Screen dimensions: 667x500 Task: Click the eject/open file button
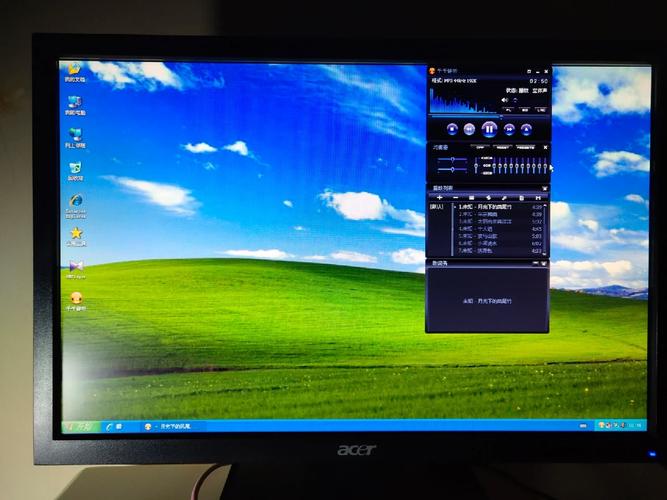(x=527, y=128)
